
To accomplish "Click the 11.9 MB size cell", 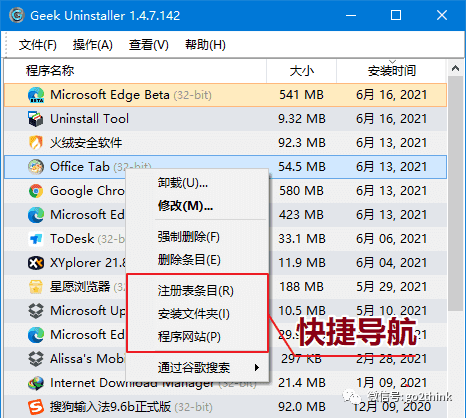I will coord(302,263).
